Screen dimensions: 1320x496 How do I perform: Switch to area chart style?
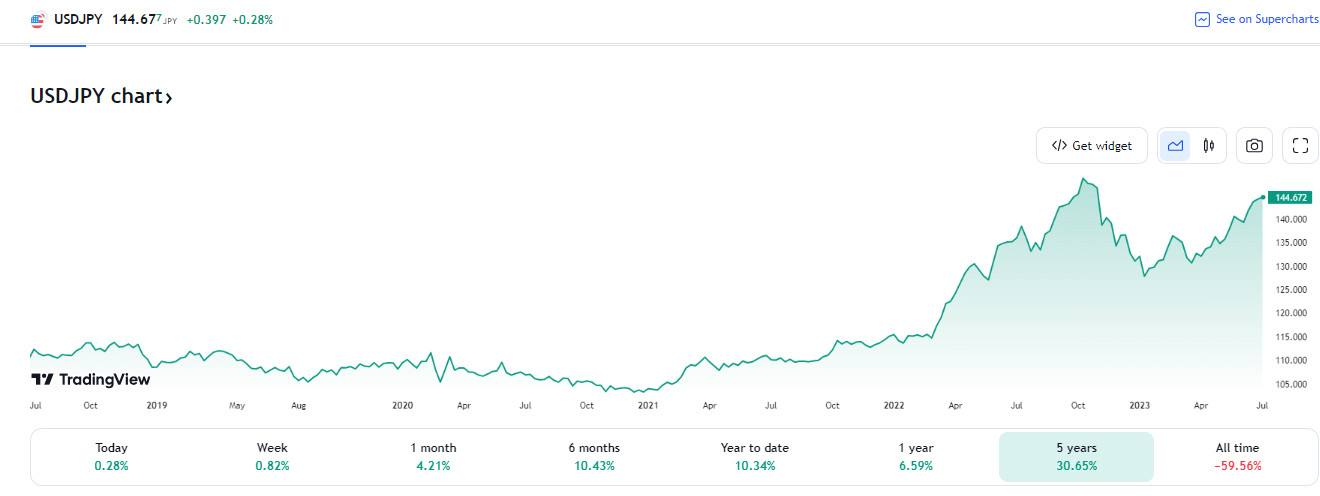1175,146
